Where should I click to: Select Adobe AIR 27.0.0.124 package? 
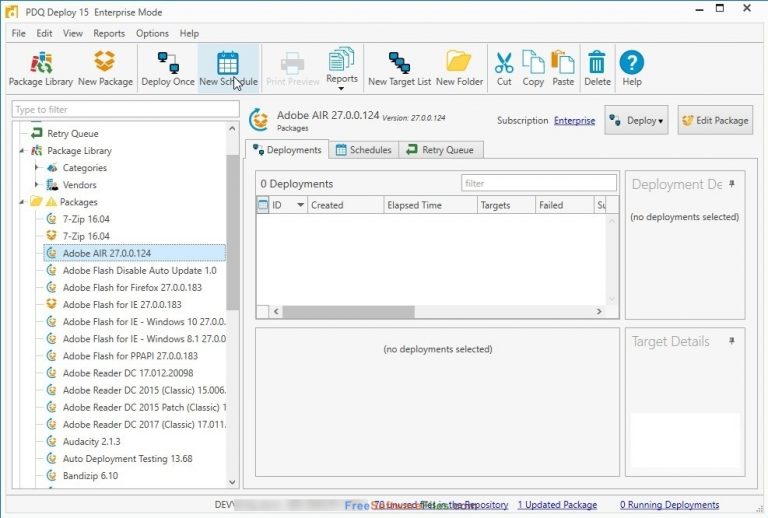[135, 253]
